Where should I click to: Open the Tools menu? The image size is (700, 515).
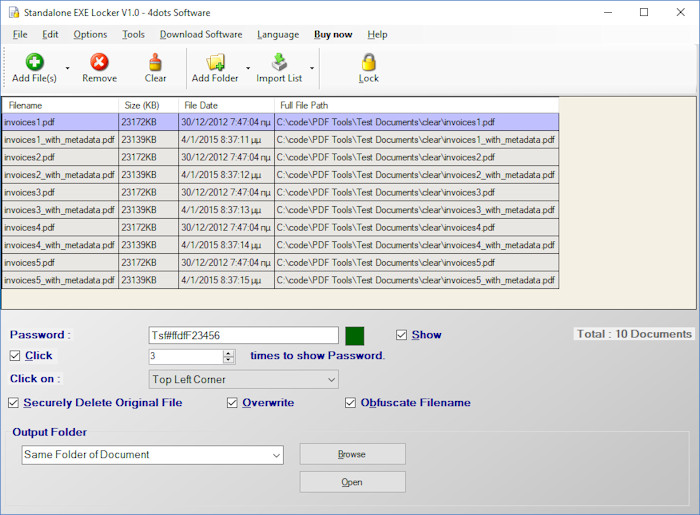(133, 34)
